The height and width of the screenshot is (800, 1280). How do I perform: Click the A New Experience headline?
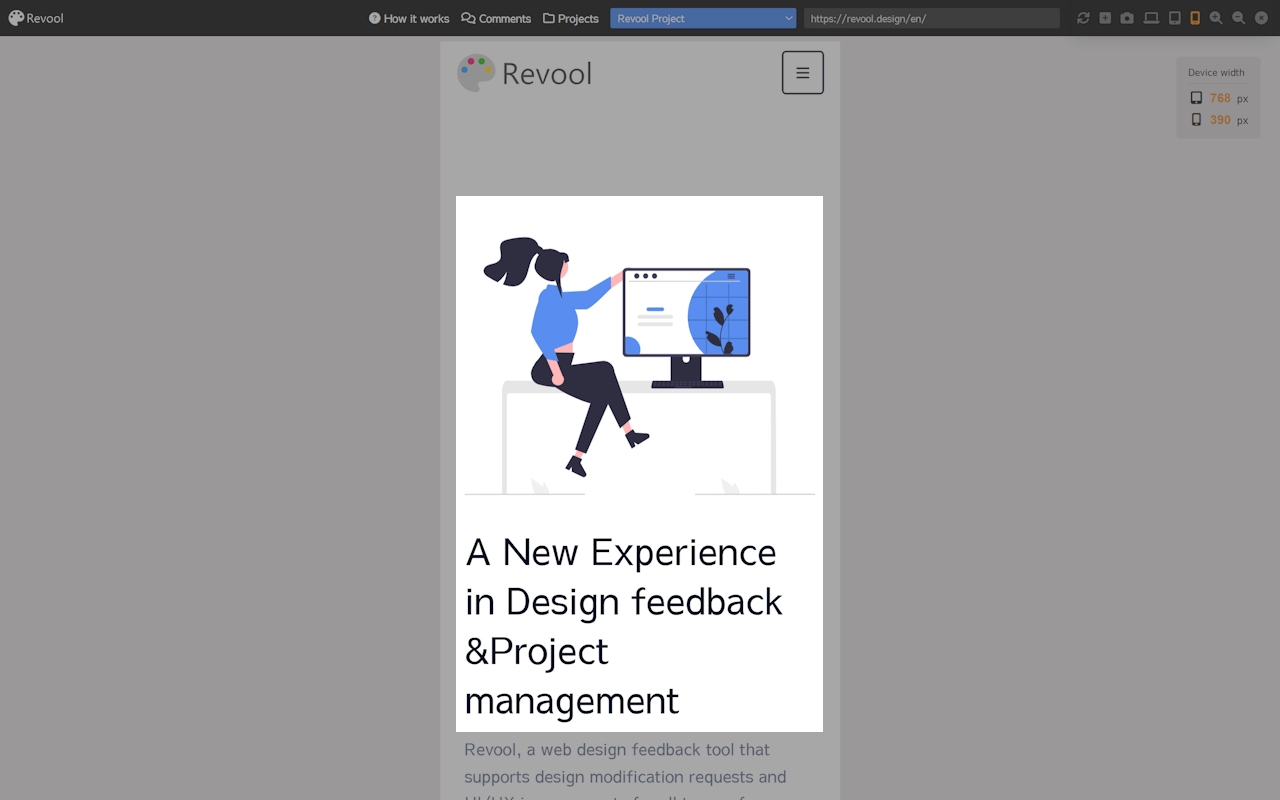tap(624, 626)
